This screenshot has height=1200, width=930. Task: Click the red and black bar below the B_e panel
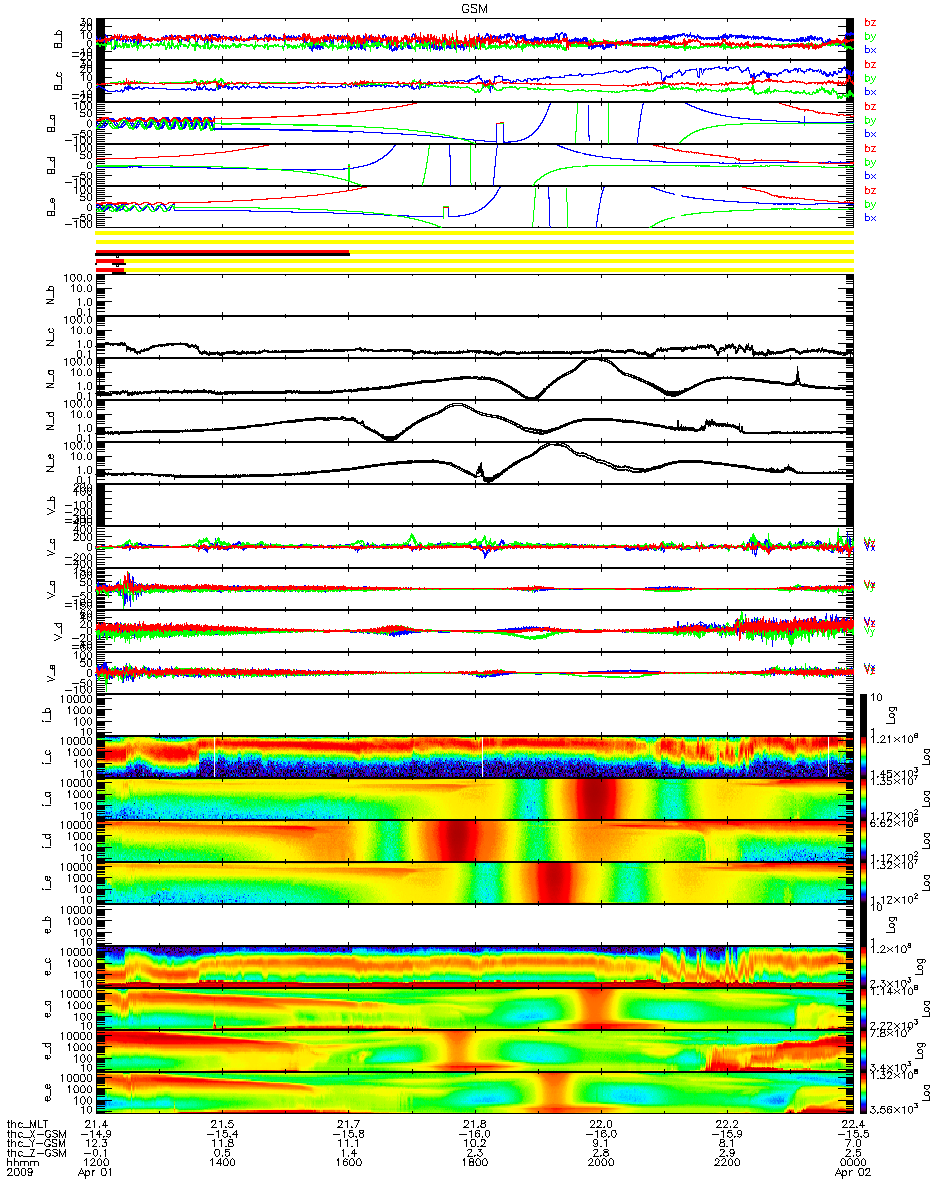(223, 253)
